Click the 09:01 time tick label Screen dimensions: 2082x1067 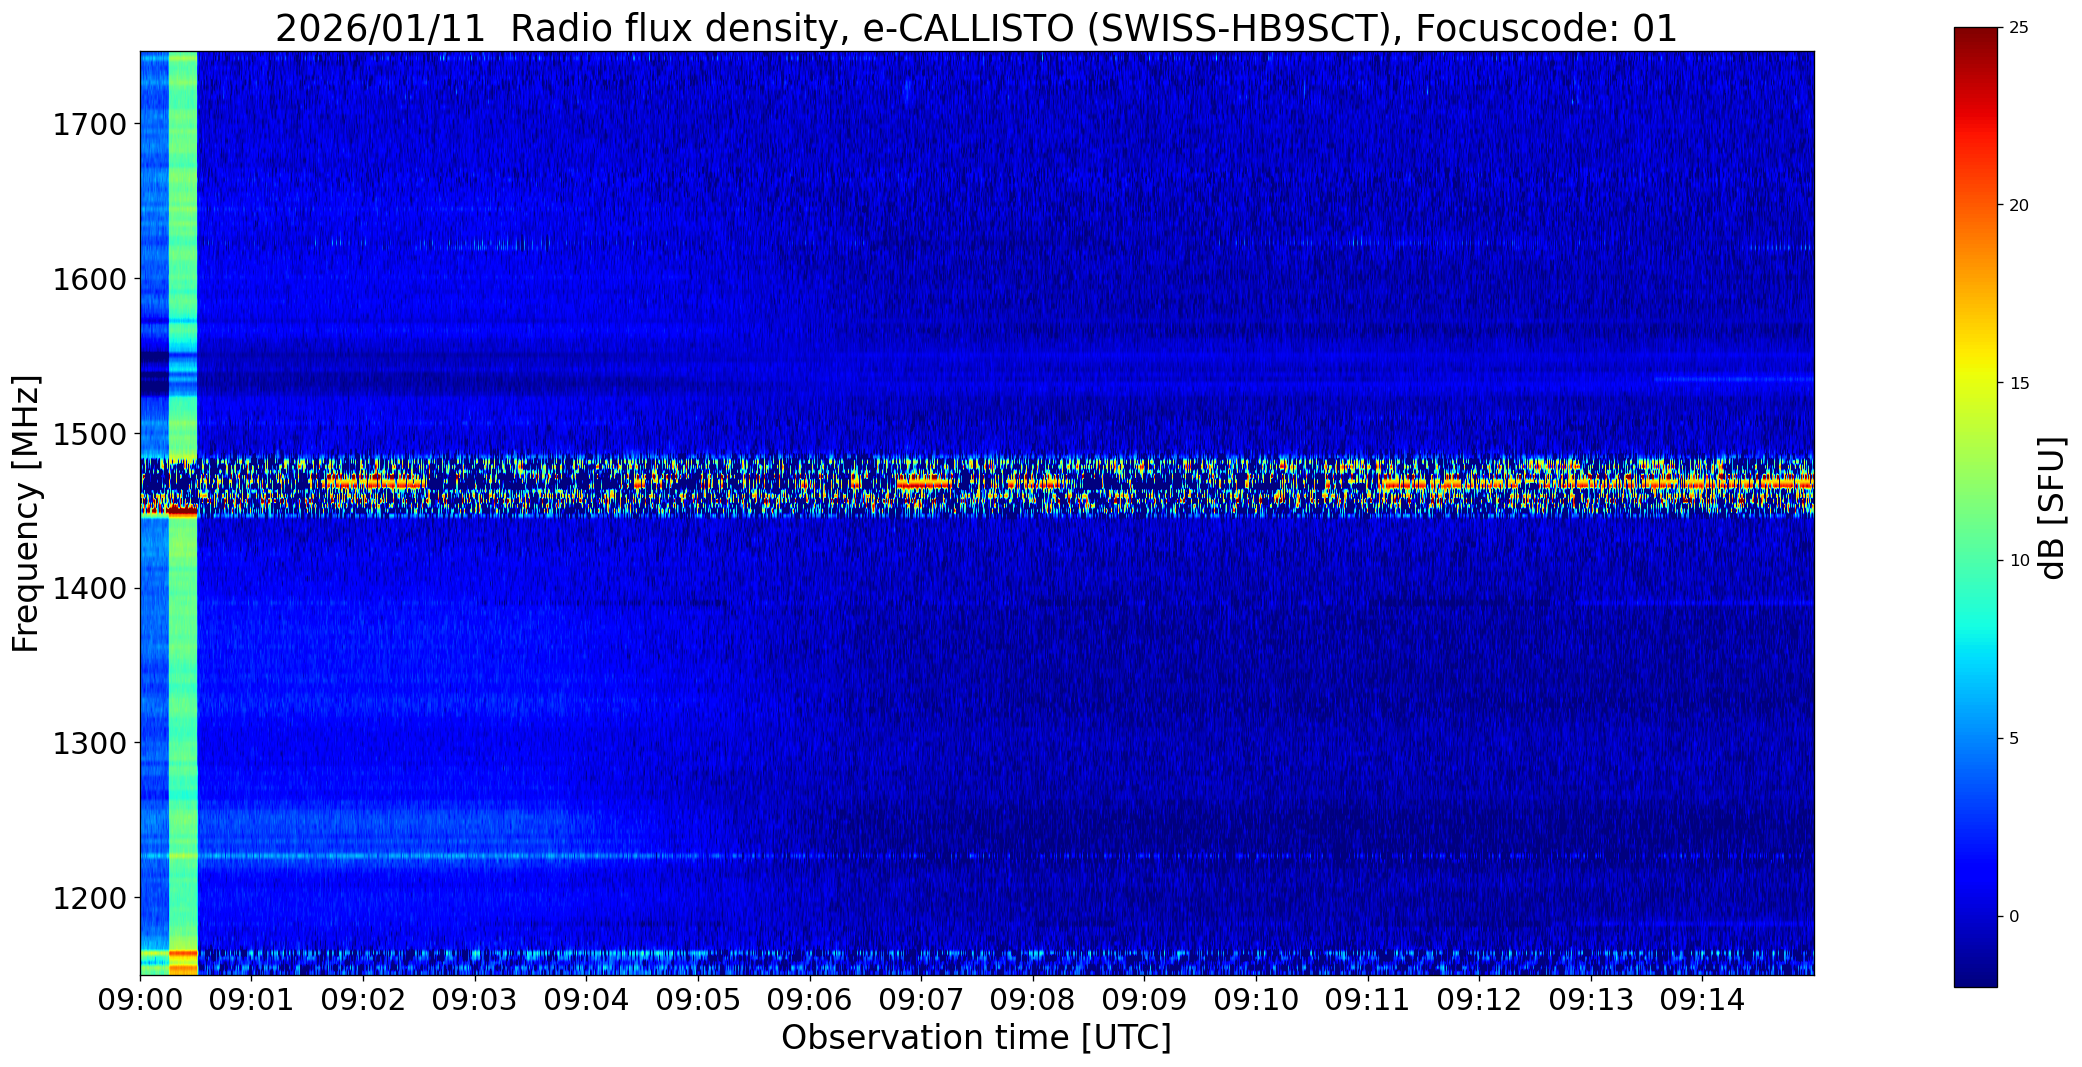pyautogui.click(x=252, y=1000)
